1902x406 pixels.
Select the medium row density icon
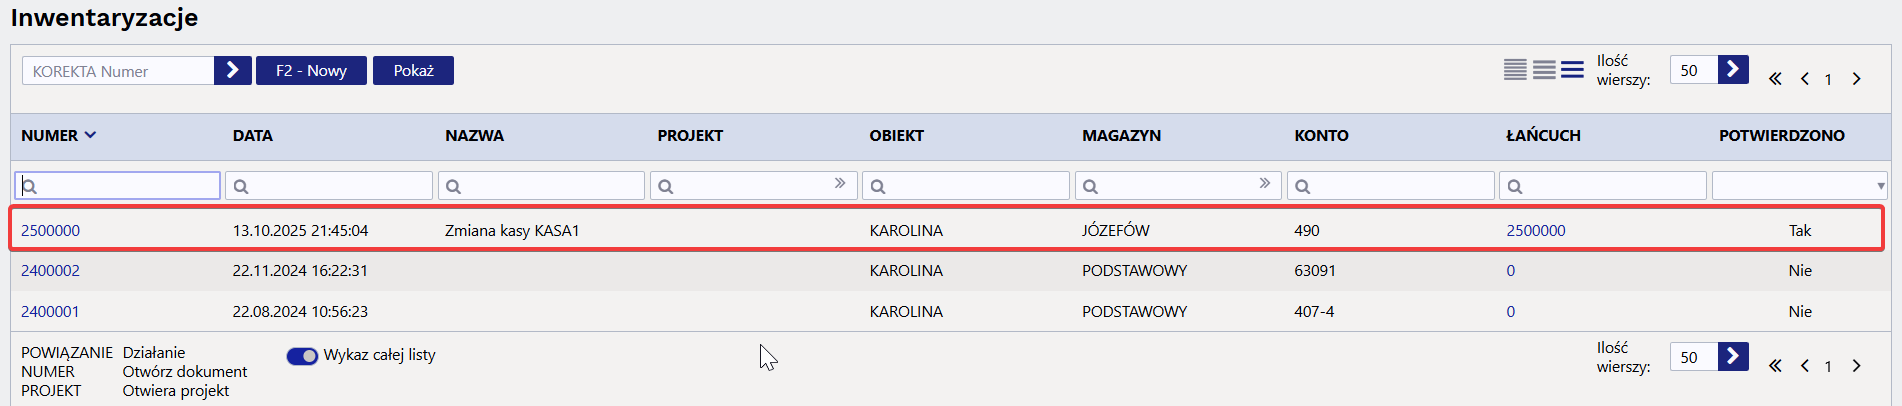coord(1544,70)
